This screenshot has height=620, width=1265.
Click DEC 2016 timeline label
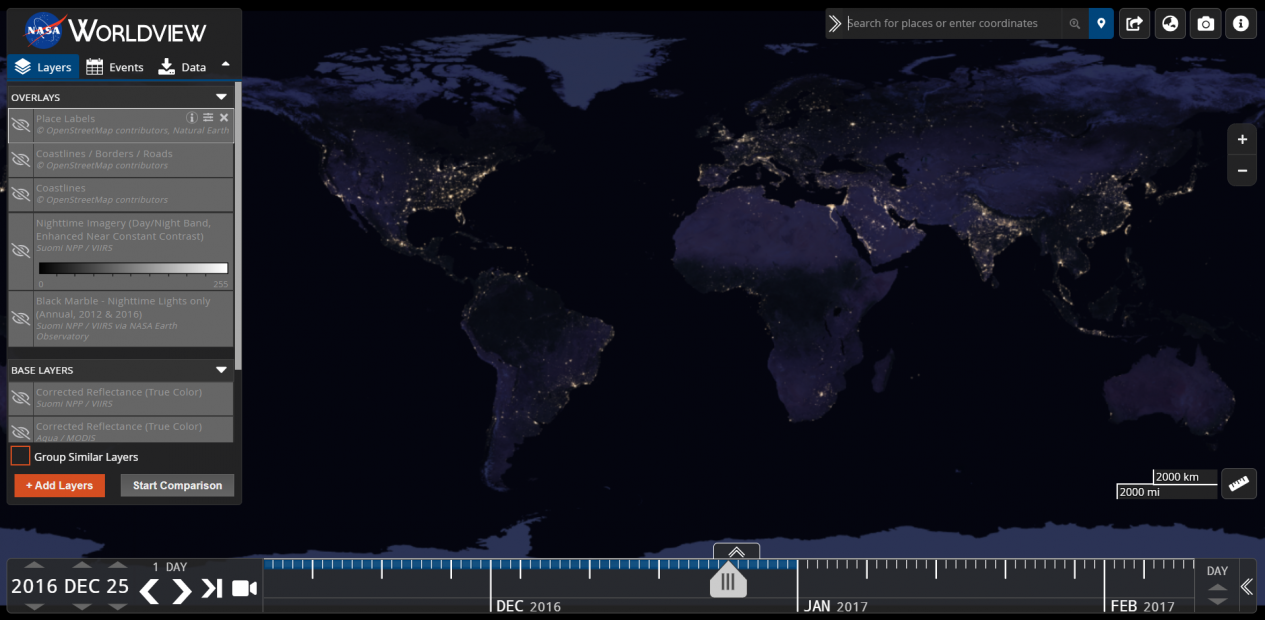[529, 606]
